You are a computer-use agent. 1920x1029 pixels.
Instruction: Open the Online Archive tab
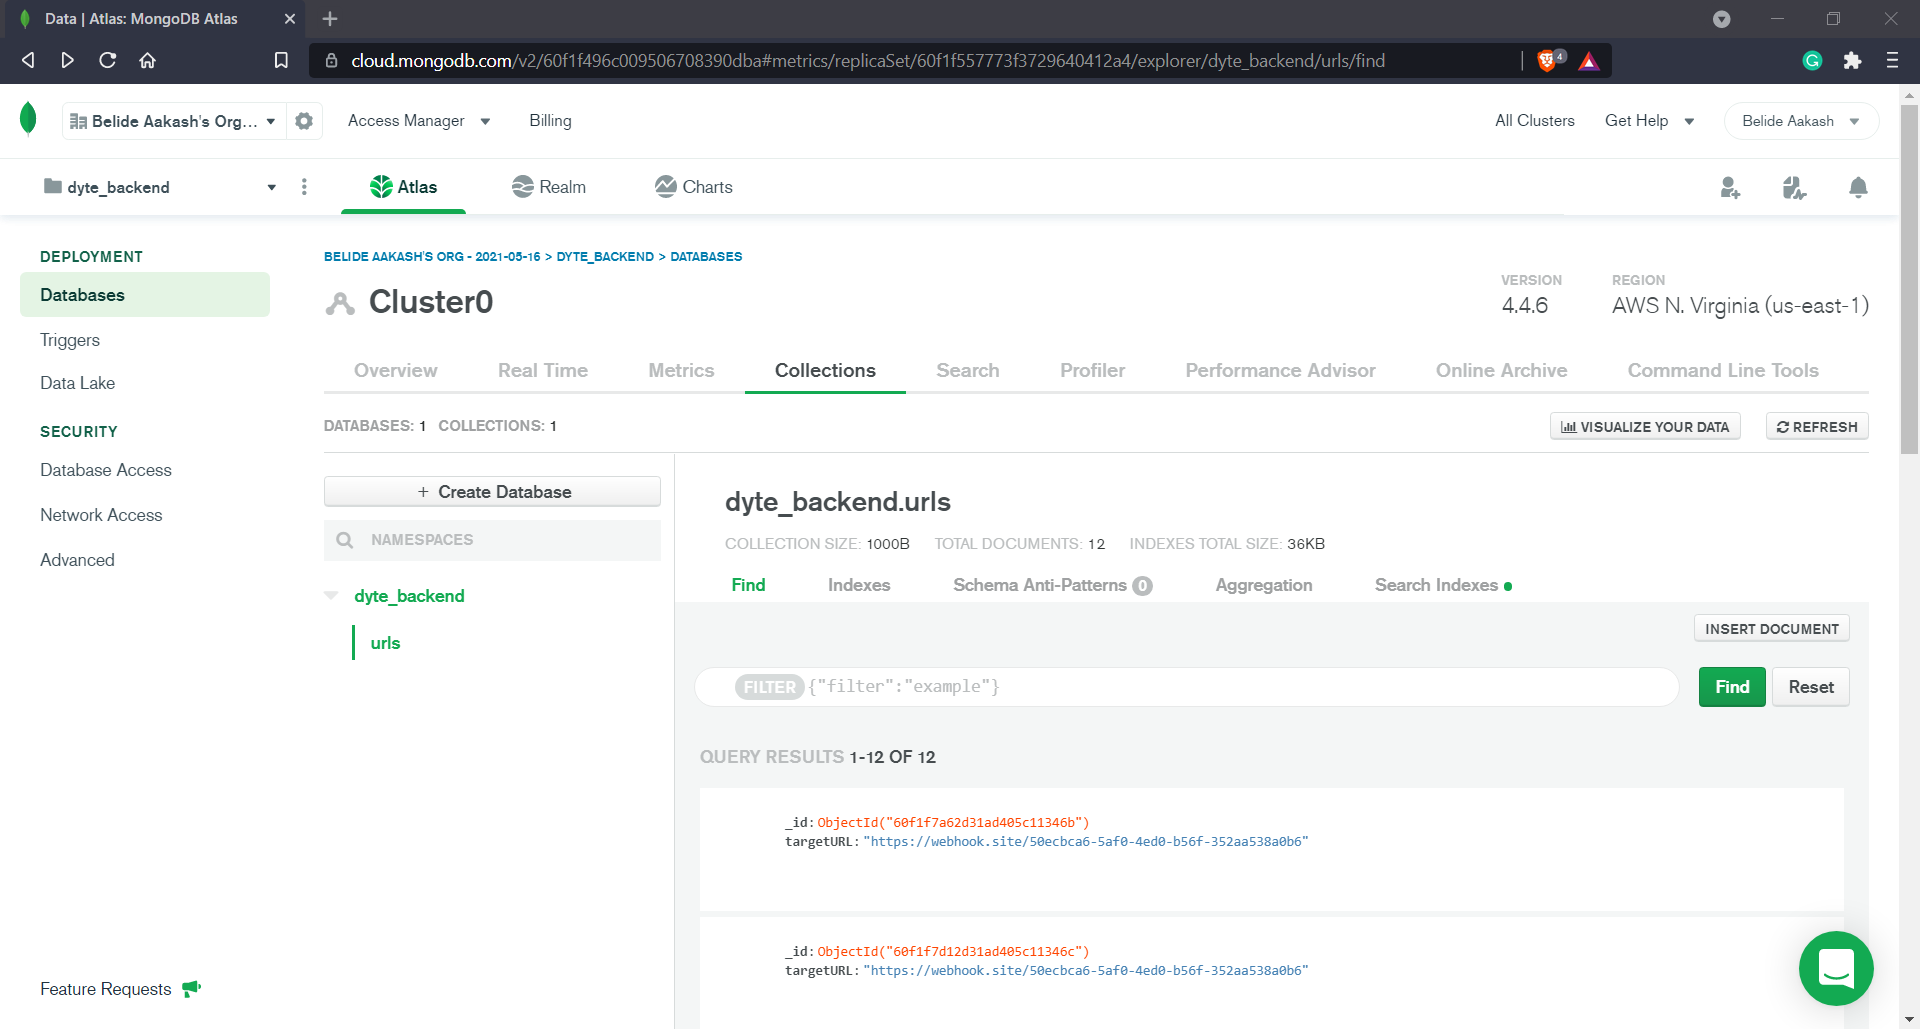1501,370
